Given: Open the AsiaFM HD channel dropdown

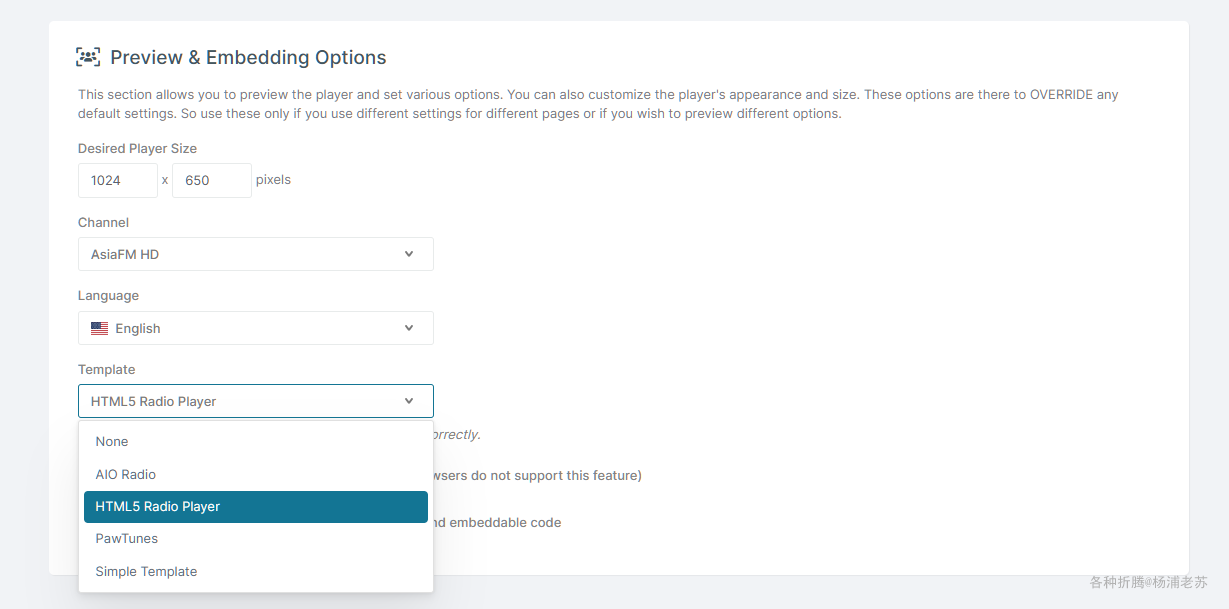Looking at the screenshot, I should (255, 254).
